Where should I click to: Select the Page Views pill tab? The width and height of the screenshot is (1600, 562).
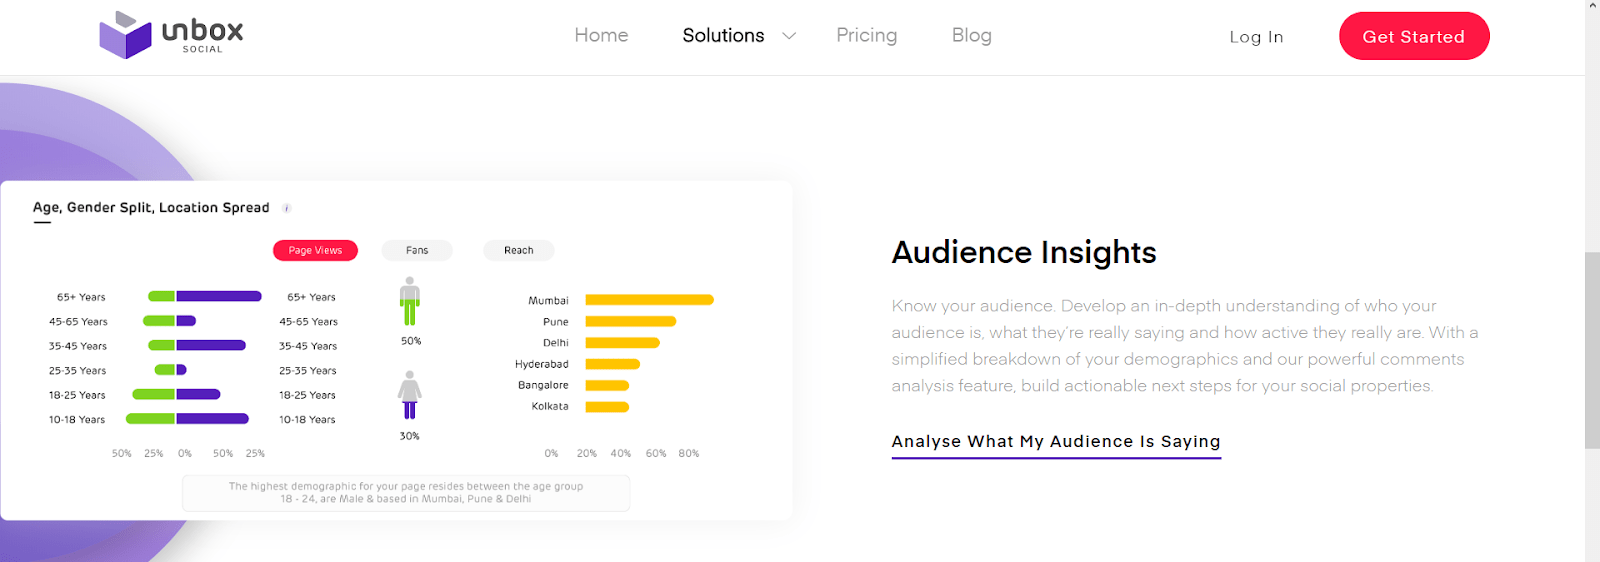pyautogui.click(x=315, y=251)
